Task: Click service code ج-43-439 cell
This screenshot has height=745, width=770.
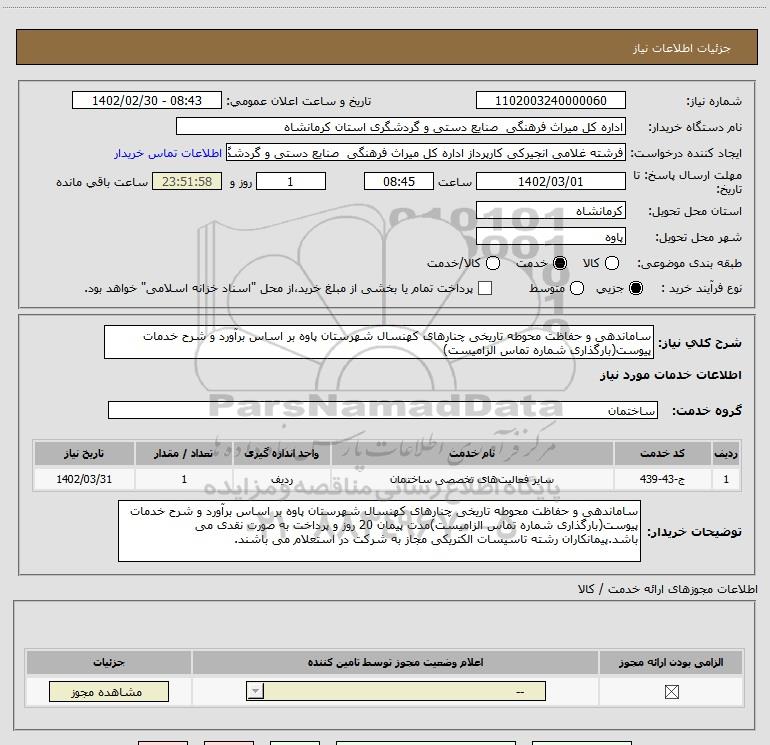Action: click(662, 479)
